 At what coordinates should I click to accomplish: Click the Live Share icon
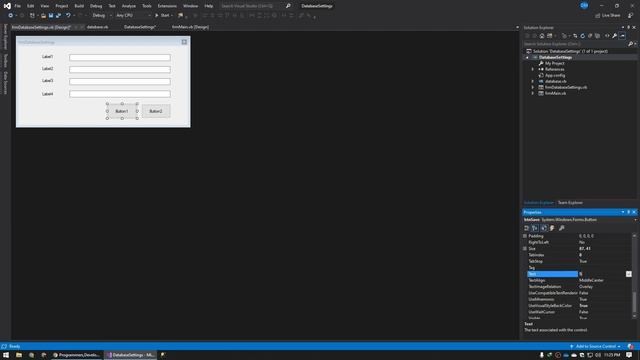pos(598,16)
